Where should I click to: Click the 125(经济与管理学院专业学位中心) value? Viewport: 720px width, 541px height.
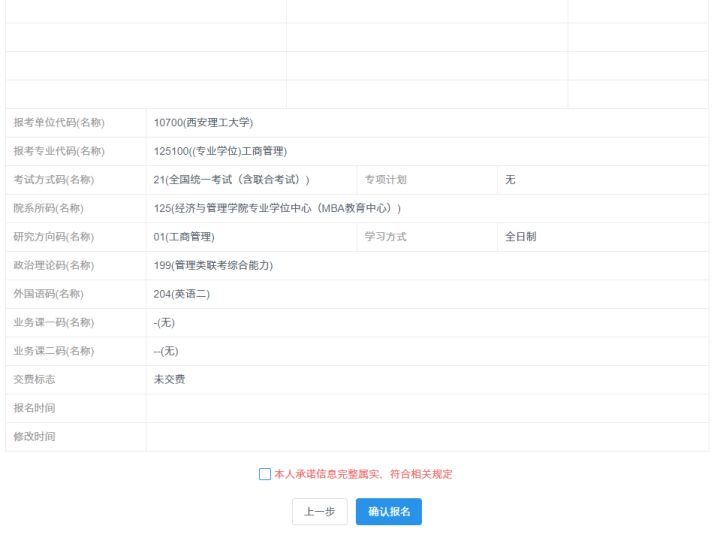pos(277,208)
